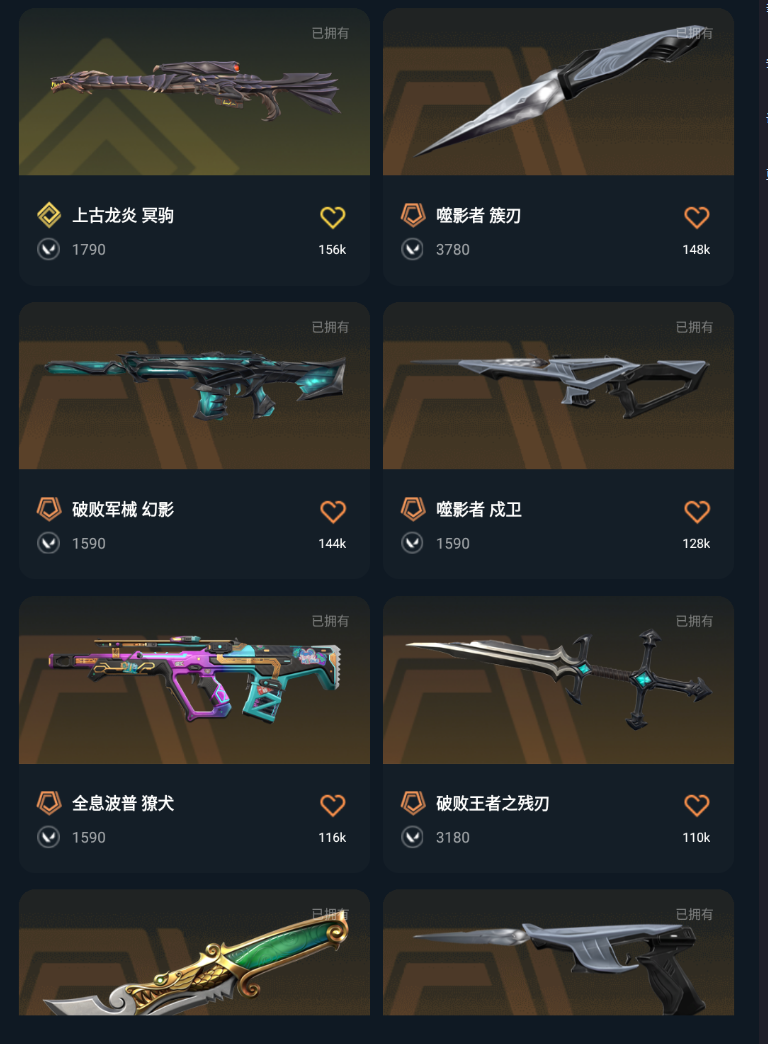Screen dimensions: 768x1044
Task: Open the green-handled dagger thumbnail
Action: click(194, 953)
